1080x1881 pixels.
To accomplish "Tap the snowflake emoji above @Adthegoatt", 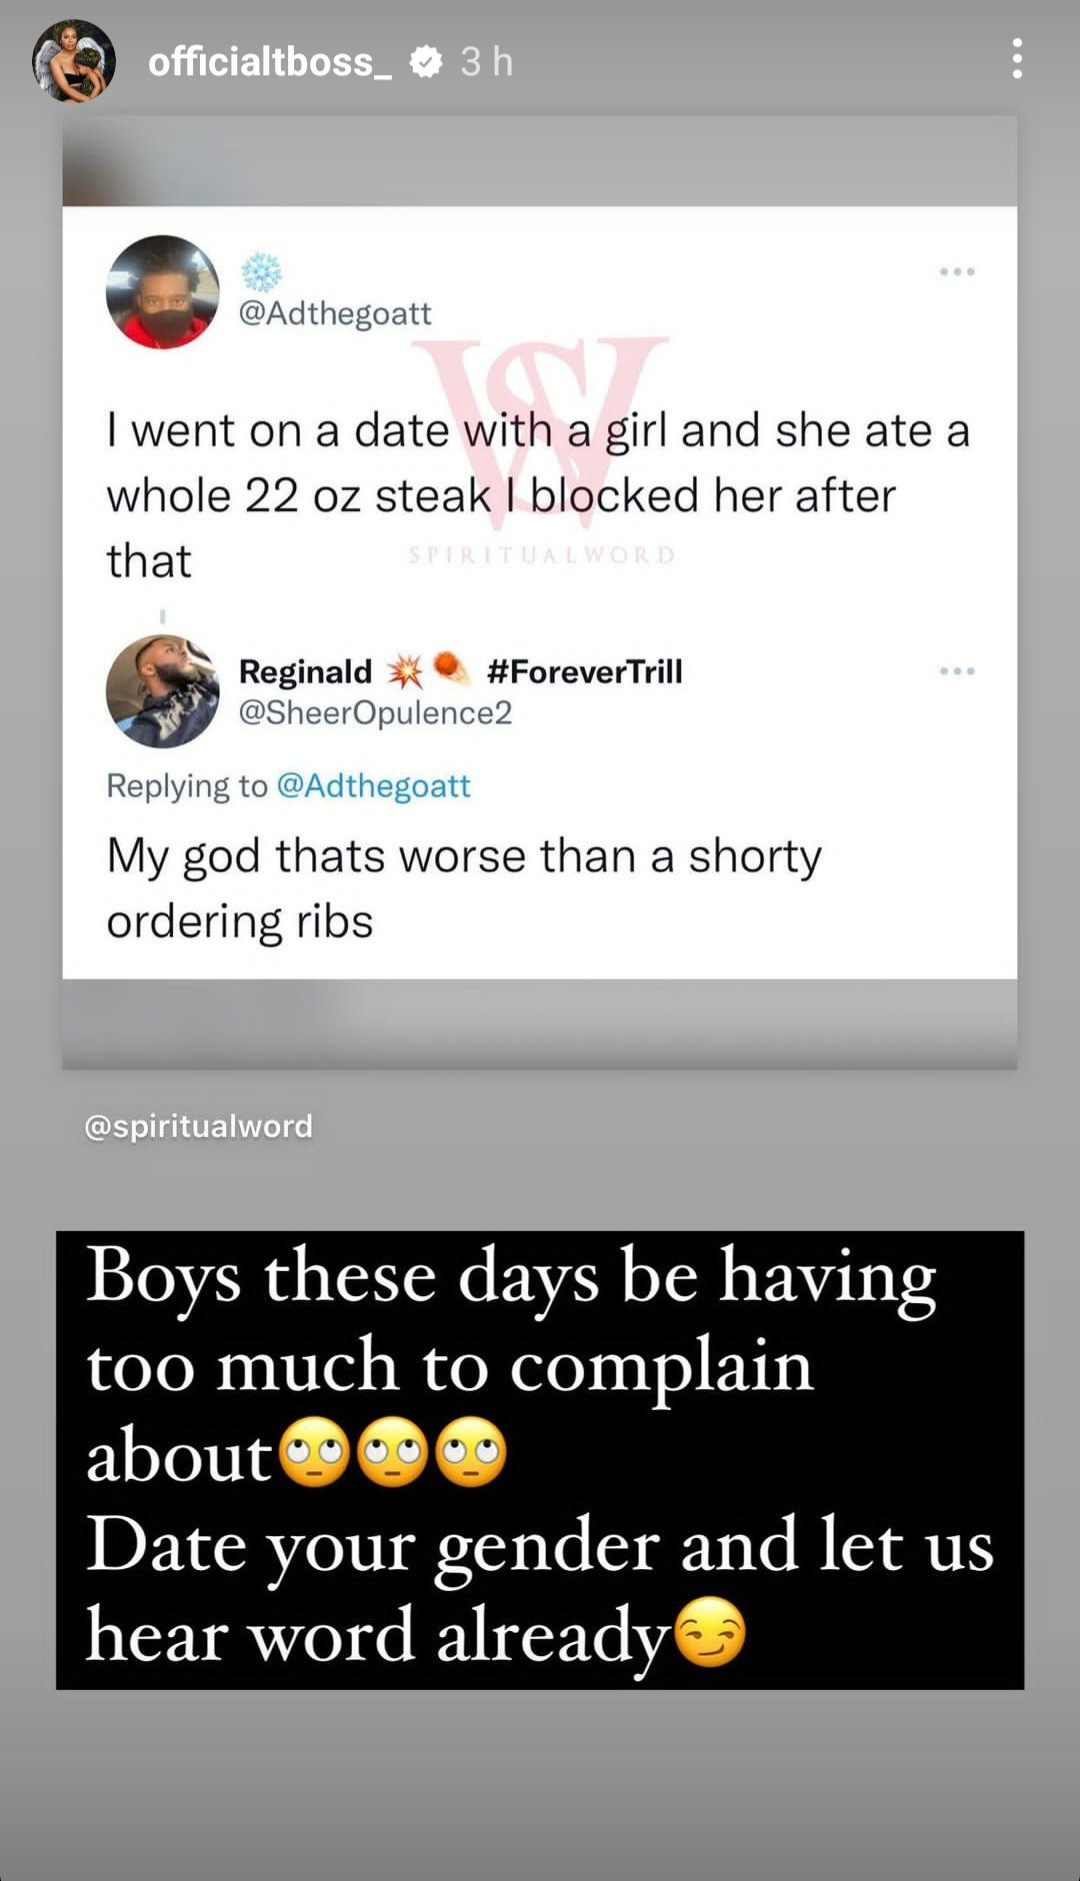I will pos(261,272).
